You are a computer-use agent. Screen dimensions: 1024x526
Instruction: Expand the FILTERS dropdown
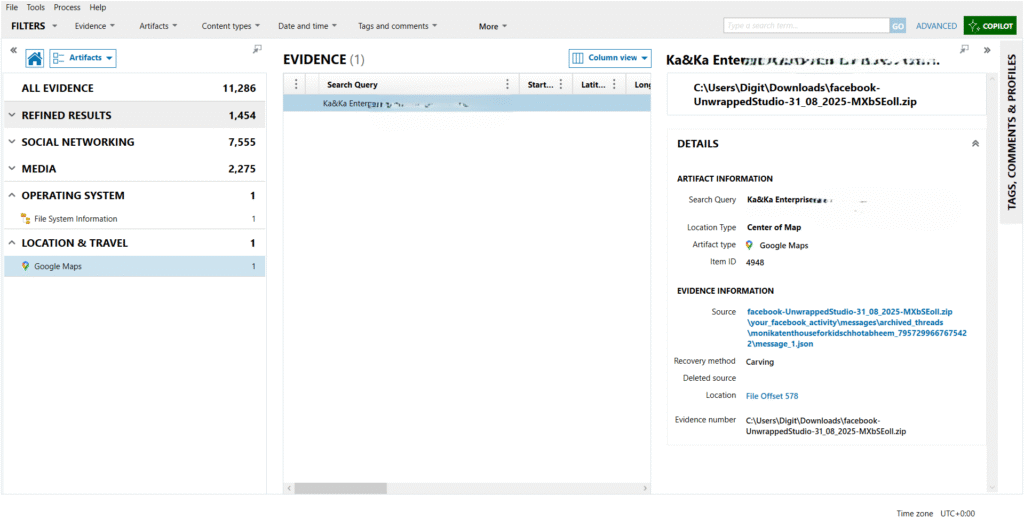coord(35,26)
